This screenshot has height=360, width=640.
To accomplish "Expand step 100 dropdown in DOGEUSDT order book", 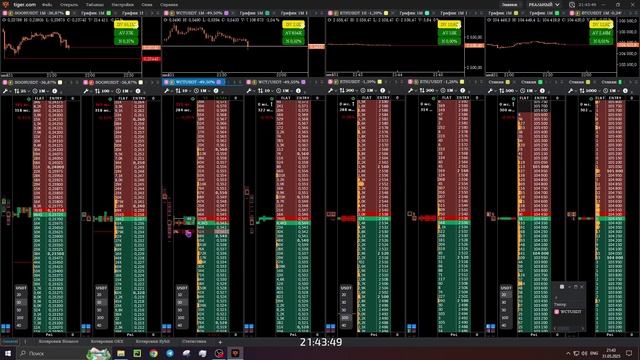I will (x=104, y=91).
